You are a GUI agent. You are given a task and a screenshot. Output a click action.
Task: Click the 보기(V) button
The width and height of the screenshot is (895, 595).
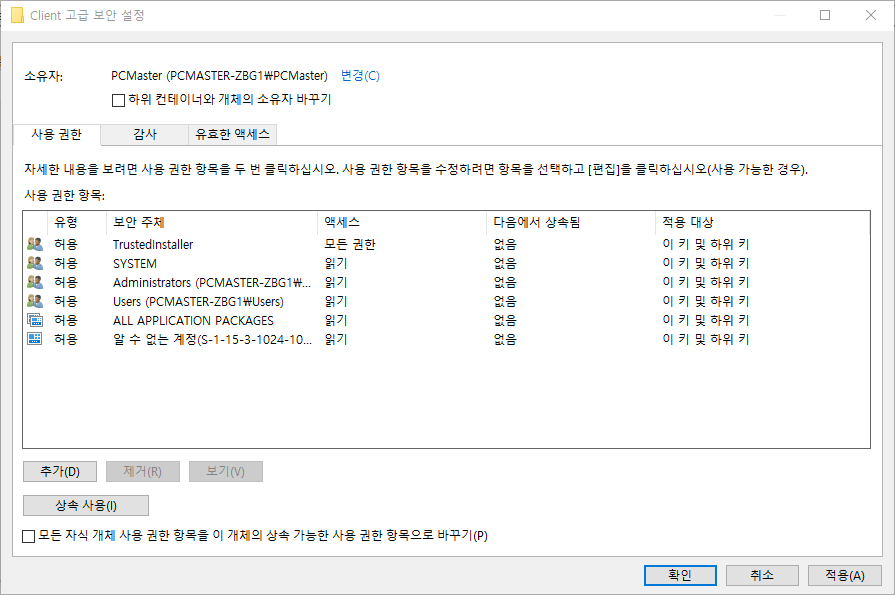(225, 472)
